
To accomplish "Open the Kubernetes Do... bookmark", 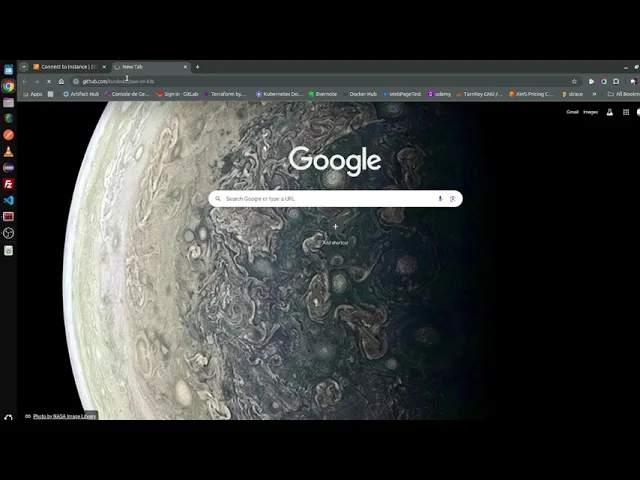I will pyautogui.click(x=279, y=94).
